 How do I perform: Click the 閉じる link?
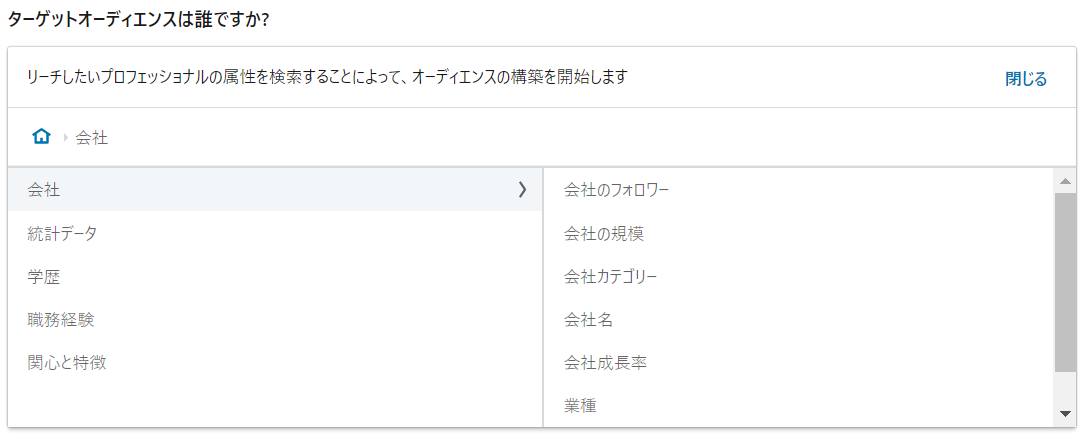tap(1026, 79)
